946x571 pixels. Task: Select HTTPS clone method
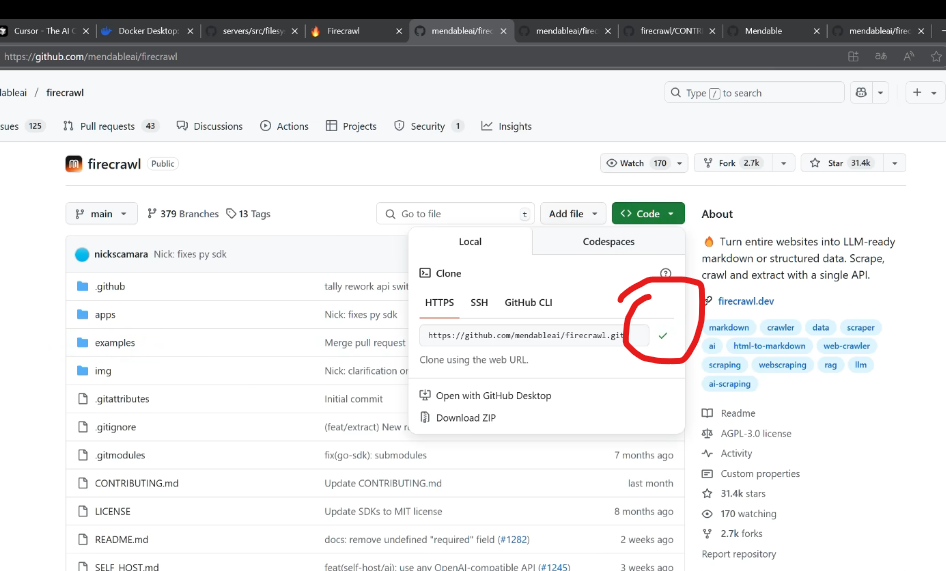[x=439, y=302]
